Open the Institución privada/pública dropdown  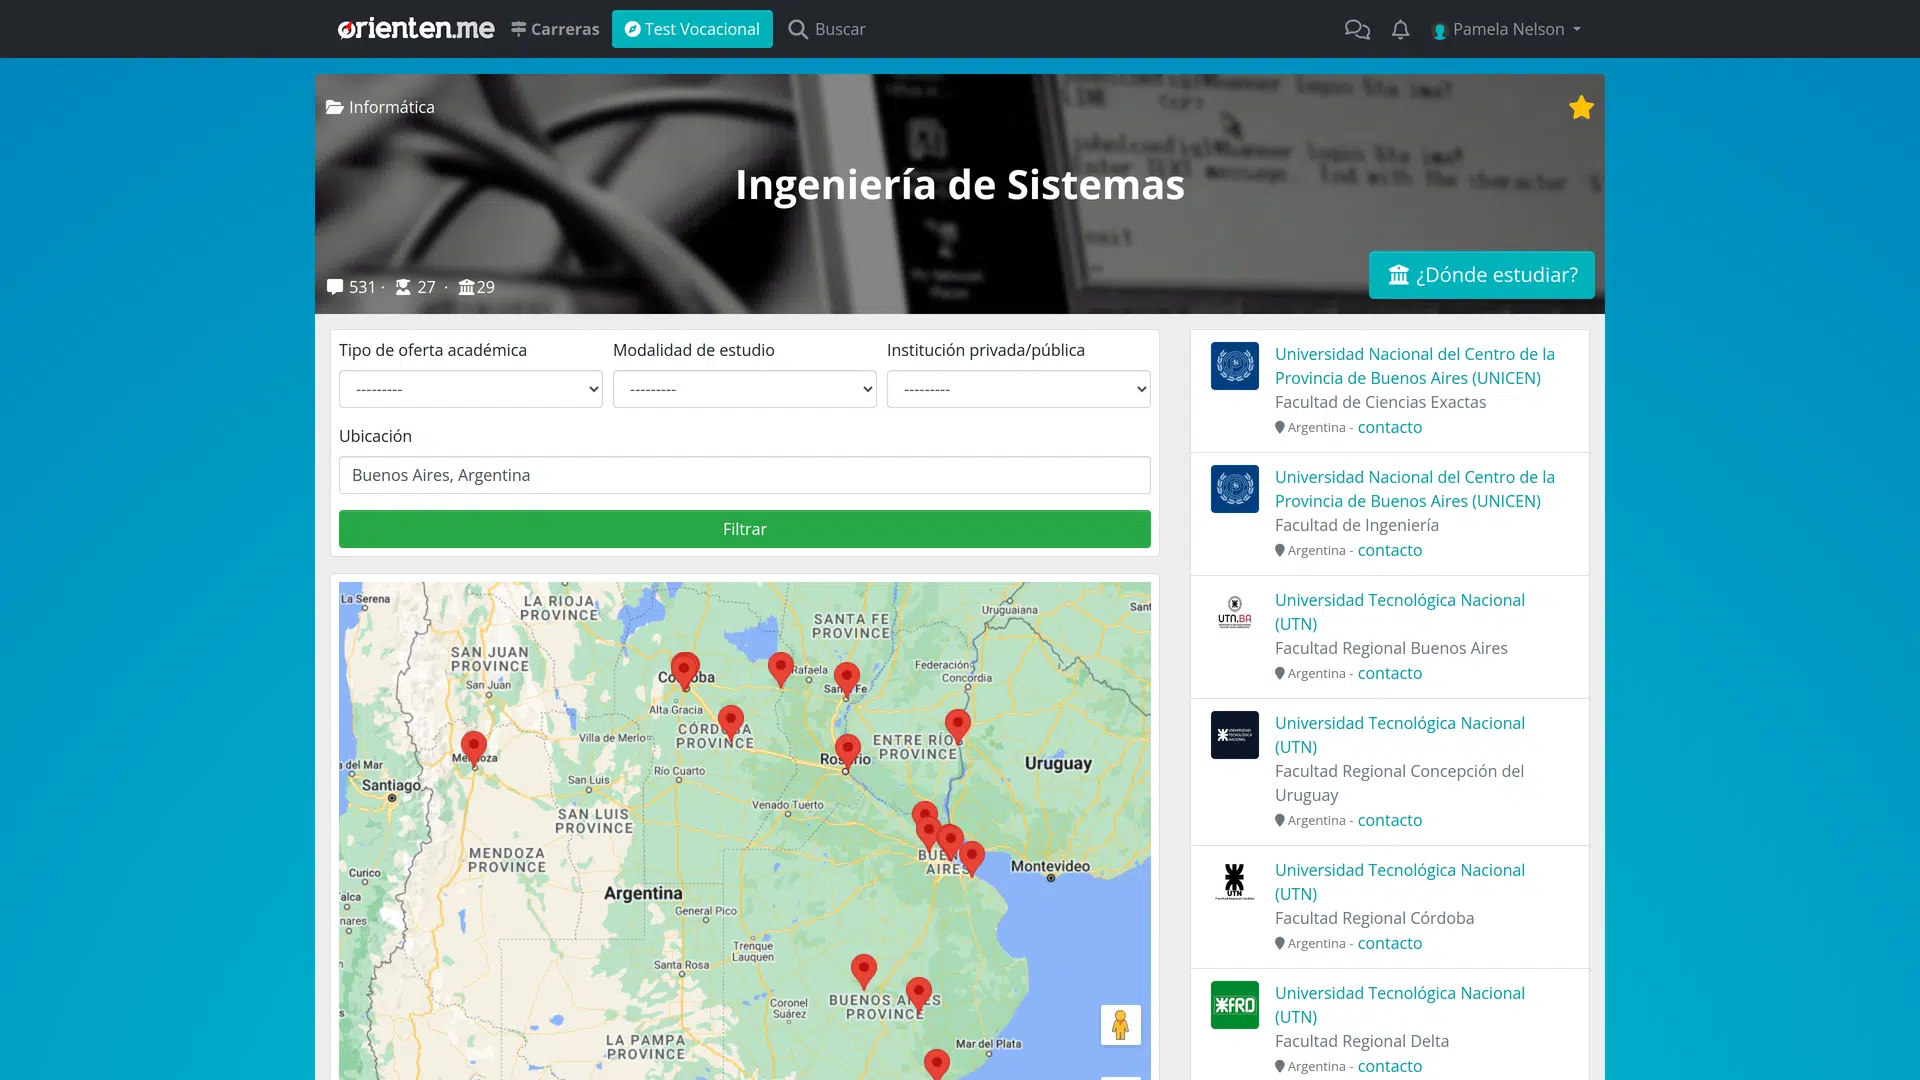coord(1019,389)
